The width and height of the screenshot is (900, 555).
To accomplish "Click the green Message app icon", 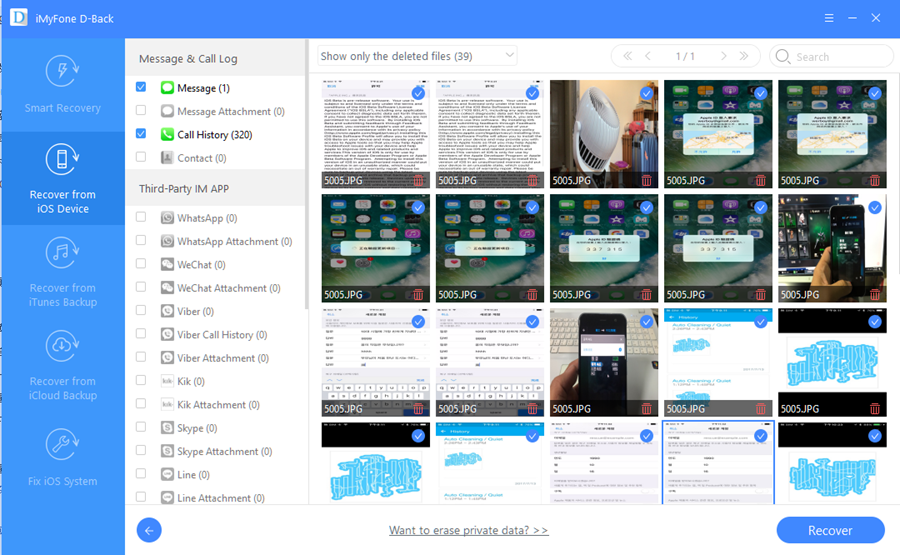I will pyautogui.click(x=167, y=88).
